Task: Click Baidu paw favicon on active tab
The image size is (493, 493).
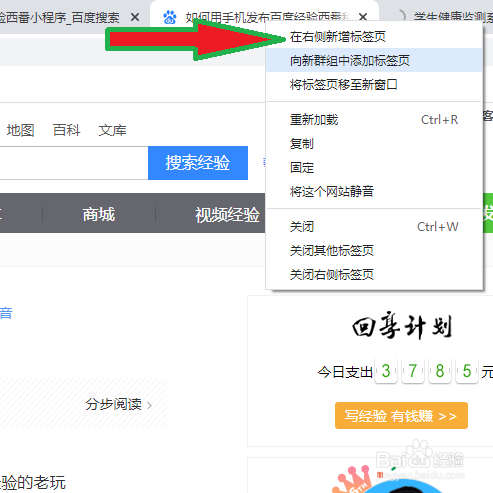Action: point(170,17)
